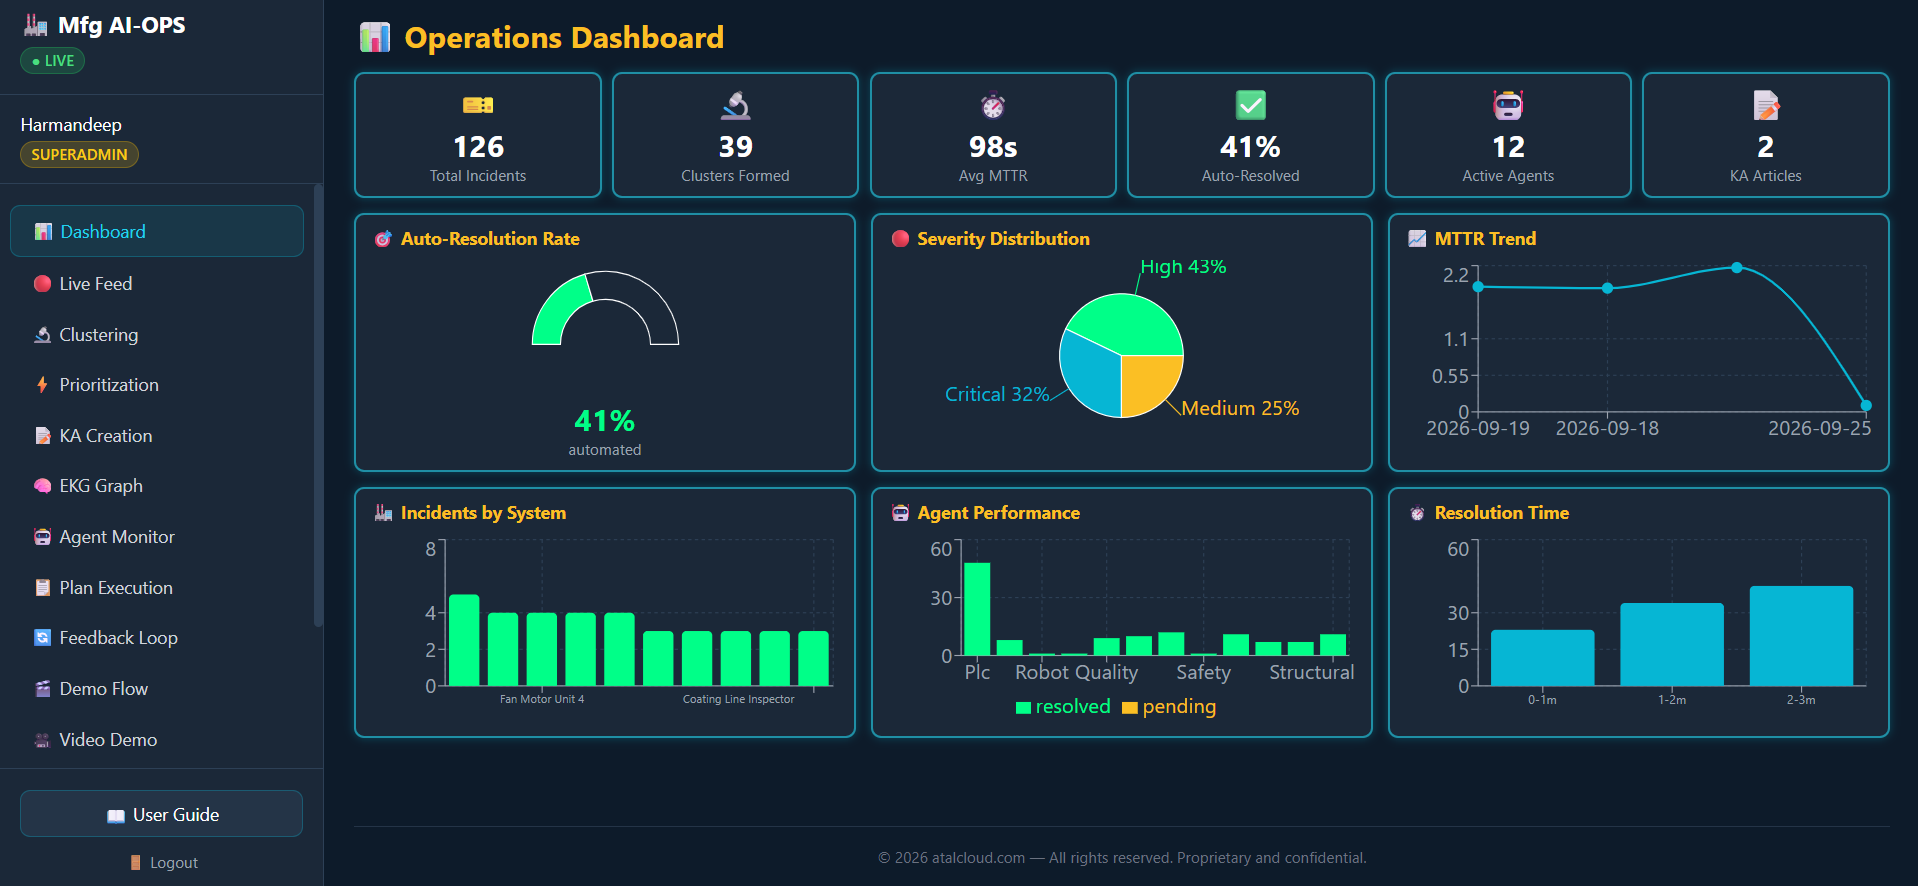Click the green resolved legend swatch
Viewport: 1918px width, 886px height.
[x=1023, y=708]
